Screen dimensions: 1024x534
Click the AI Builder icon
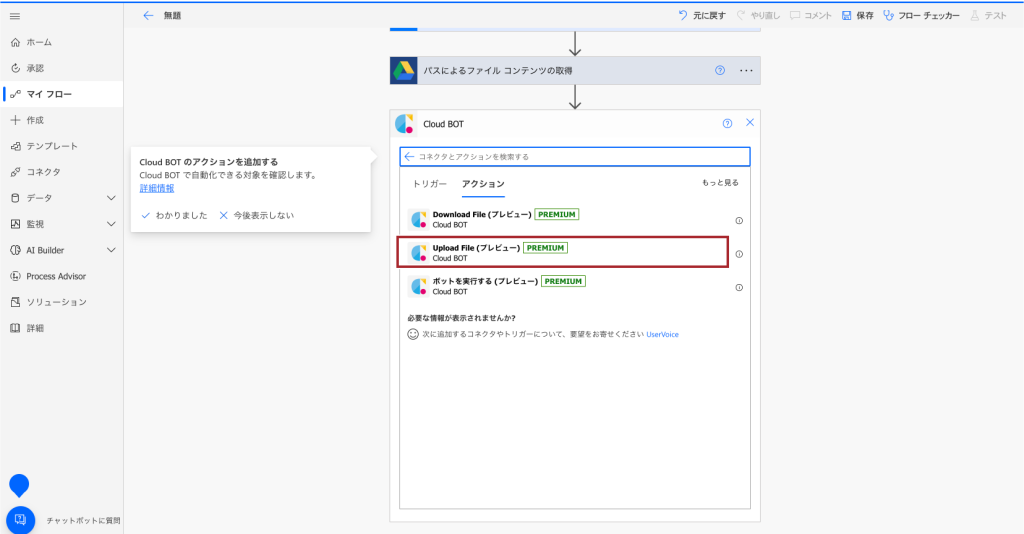pos(16,250)
